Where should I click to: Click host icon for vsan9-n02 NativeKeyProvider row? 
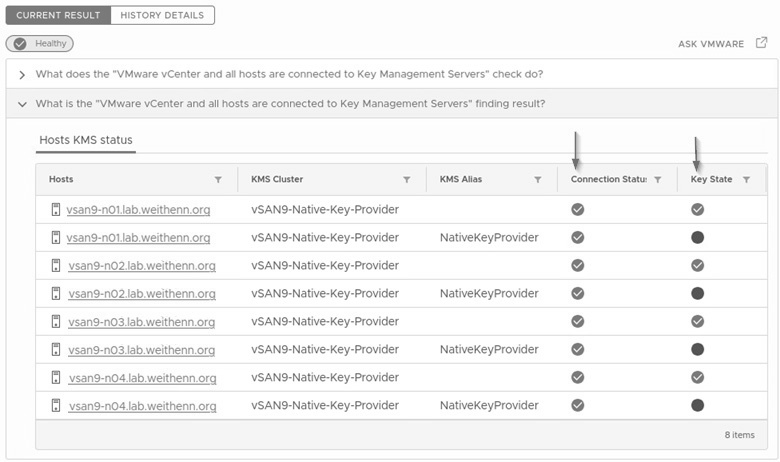pyautogui.click(x=56, y=293)
